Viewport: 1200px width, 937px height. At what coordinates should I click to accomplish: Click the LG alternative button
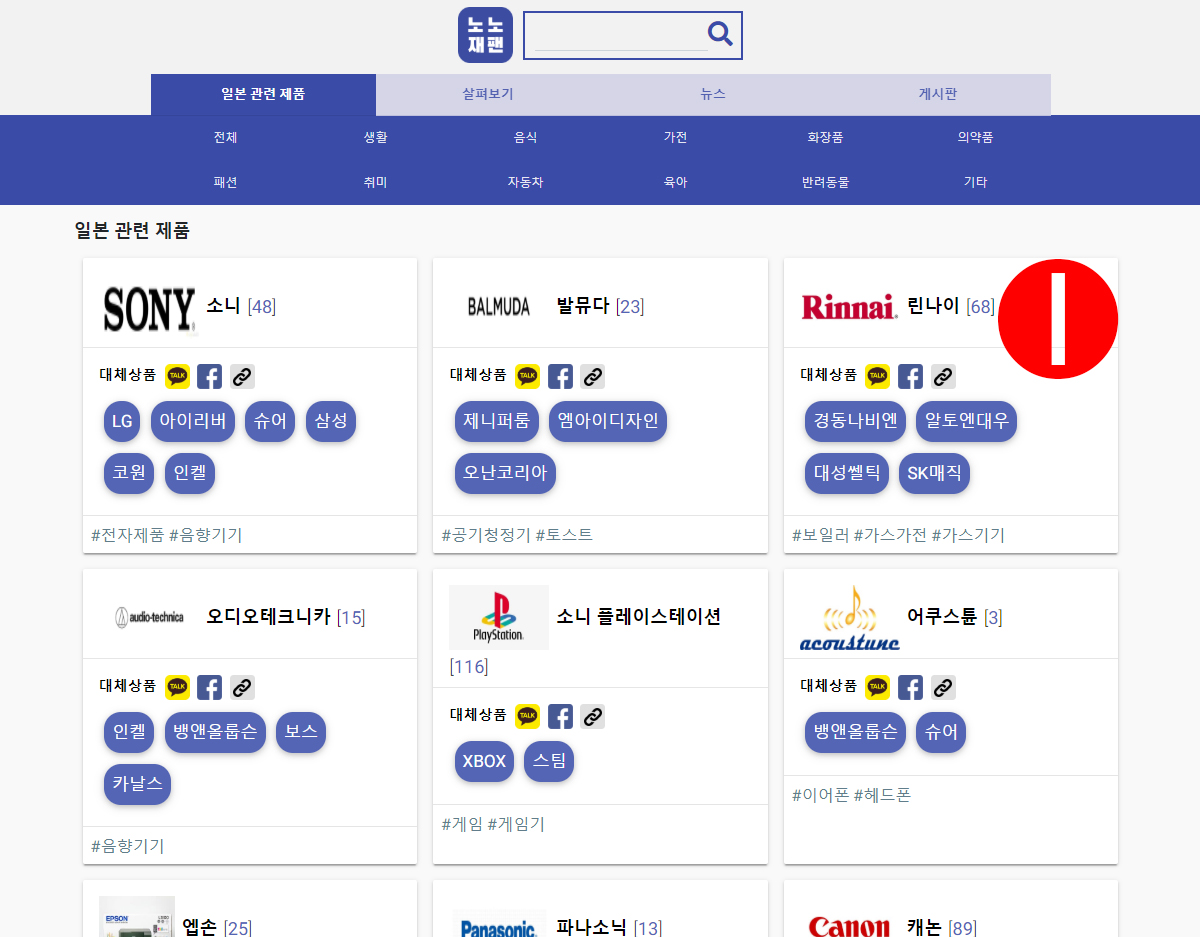[x=122, y=421]
